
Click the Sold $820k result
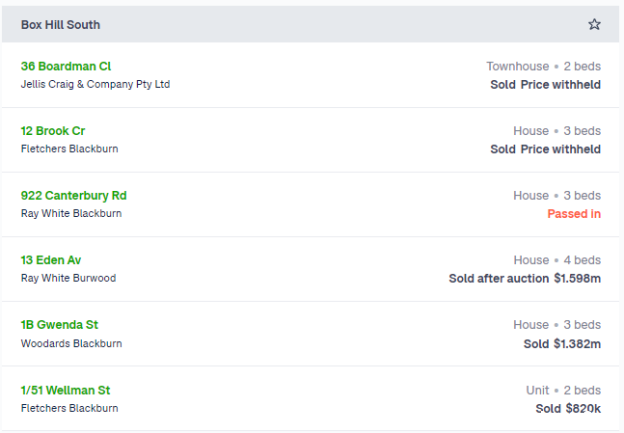point(568,408)
